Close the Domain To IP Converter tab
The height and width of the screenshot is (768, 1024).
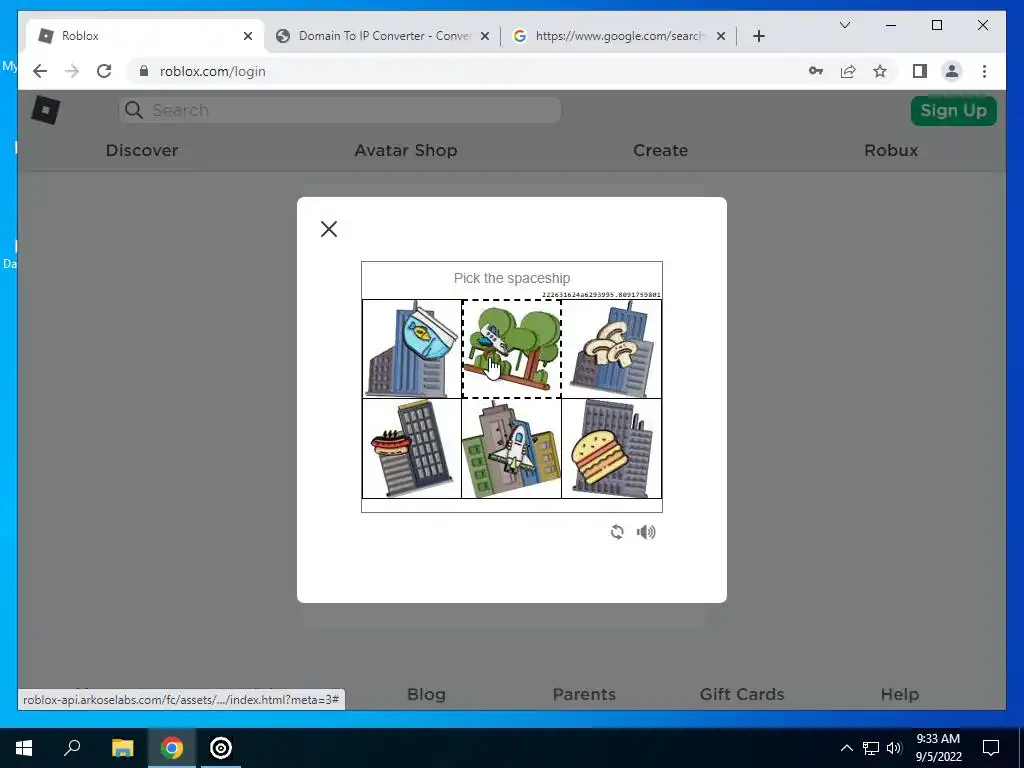tap(485, 36)
